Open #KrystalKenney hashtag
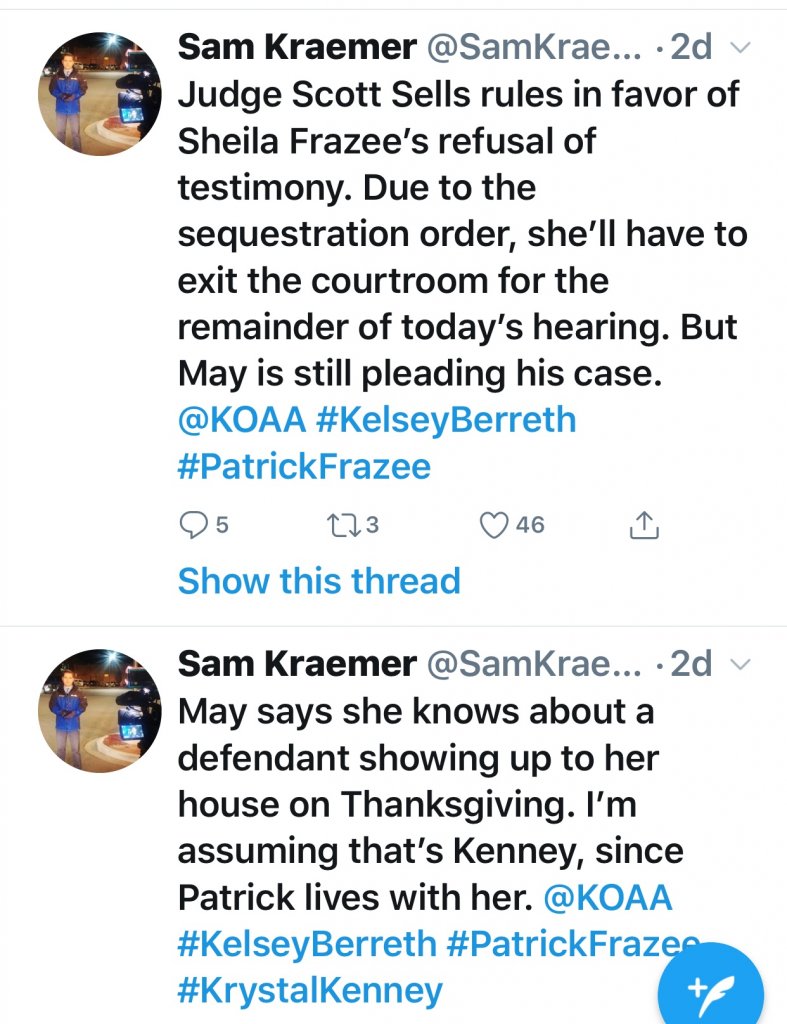The image size is (787, 1024). pos(310,990)
